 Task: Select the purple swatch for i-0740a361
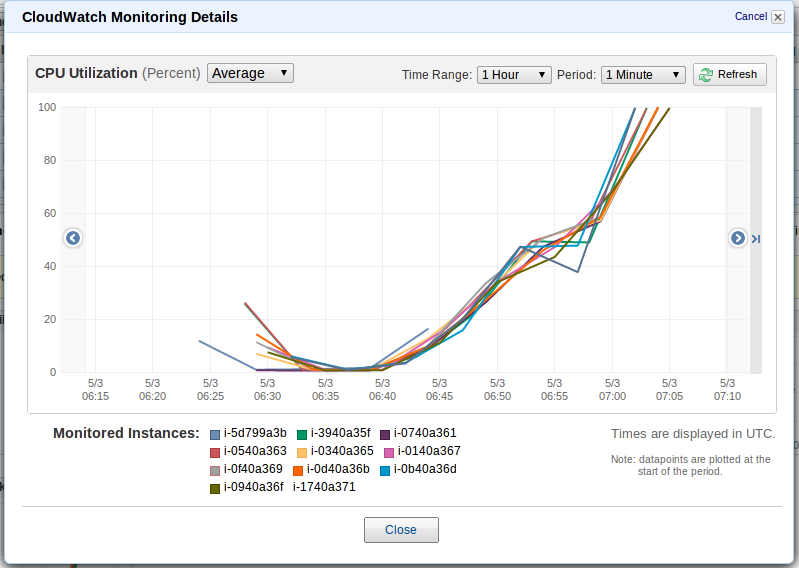tap(385, 435)
